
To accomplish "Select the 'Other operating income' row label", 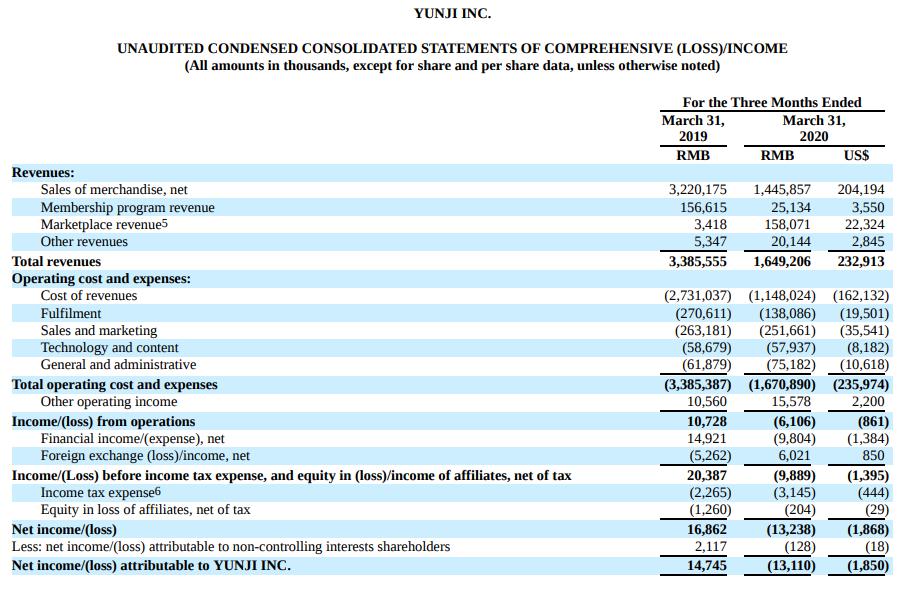I will [108, 401].
